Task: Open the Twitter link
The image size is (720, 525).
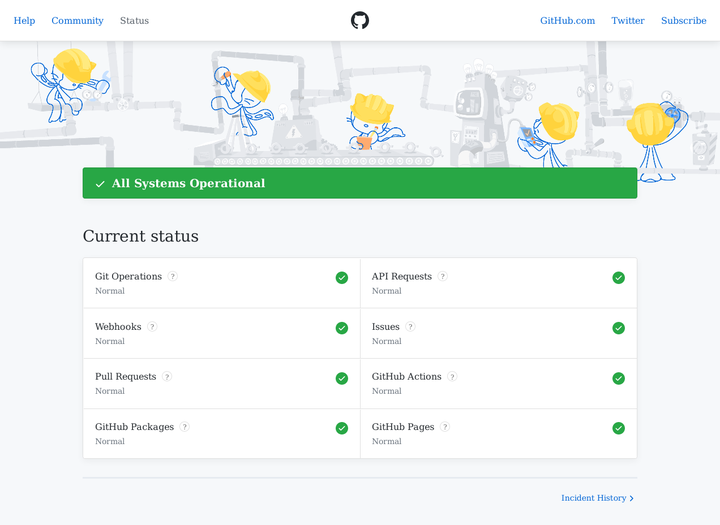Action: [x=628, y=21]
